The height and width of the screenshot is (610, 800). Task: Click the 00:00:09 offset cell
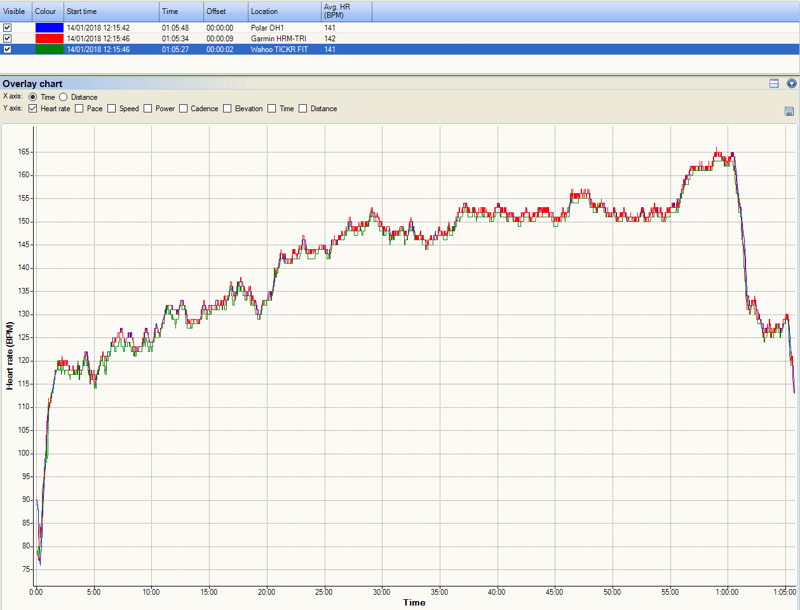(x=220, y=38)
